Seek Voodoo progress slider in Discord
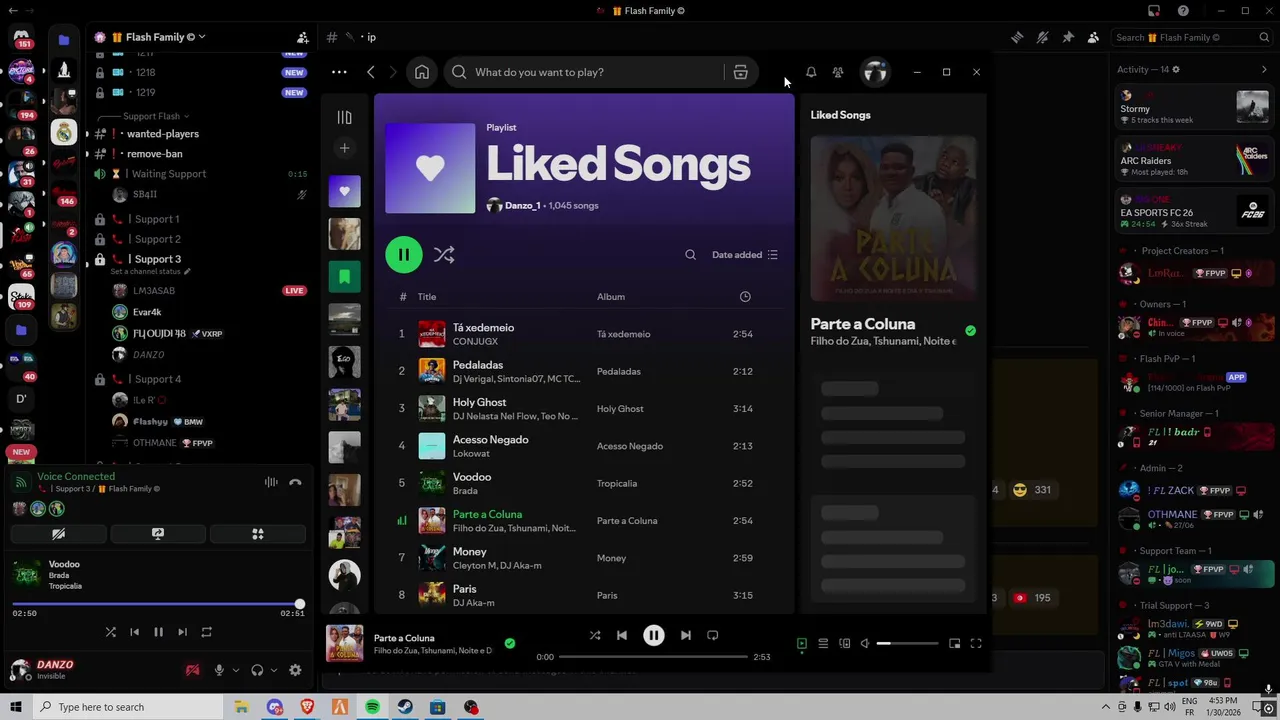Image resolution: width=1280 pixels, height=720 pixels. click(x=157, y=605)
